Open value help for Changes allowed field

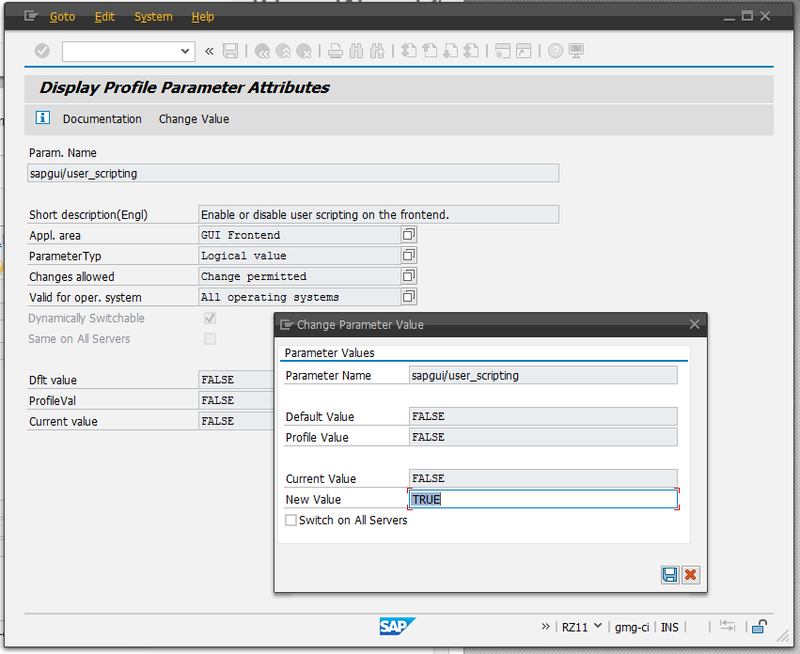point(409,276)
